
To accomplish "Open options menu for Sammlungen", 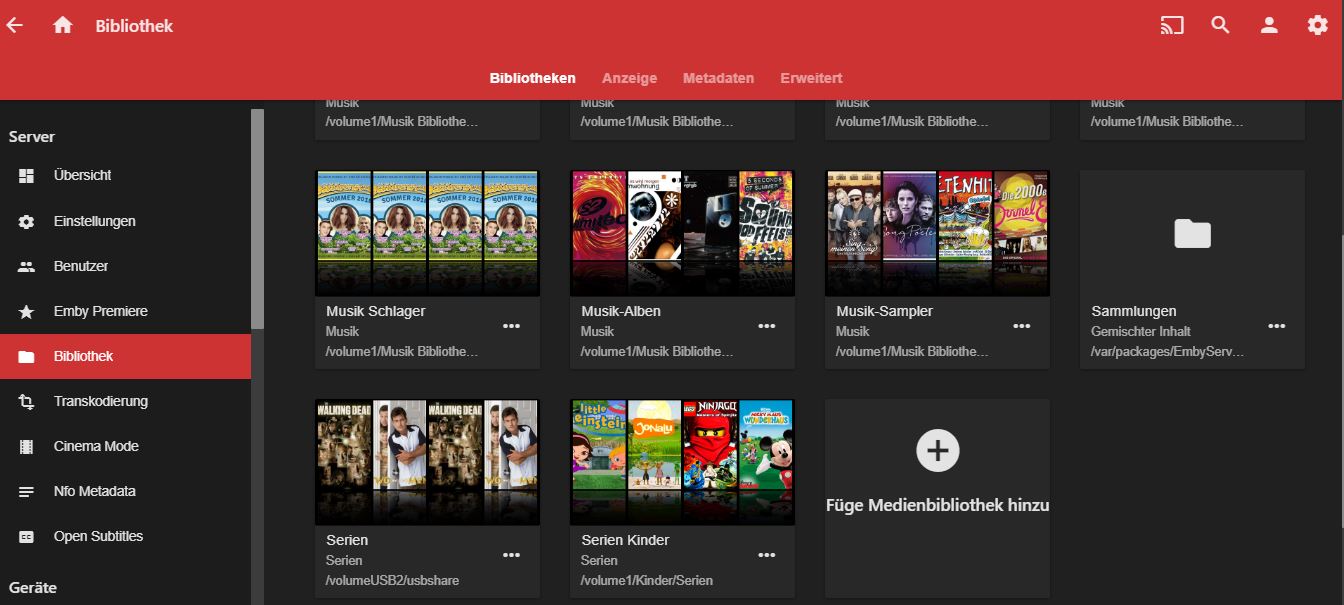I will pos(1277,326).
